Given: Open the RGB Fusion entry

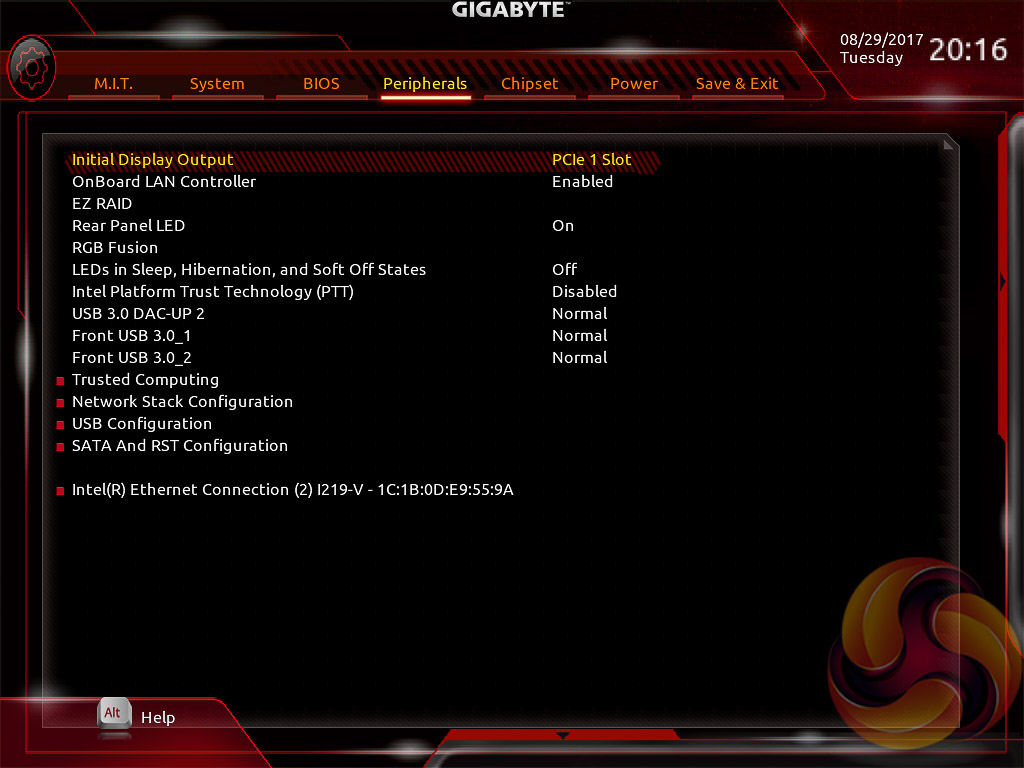Looking at the screenshot, I should tap(115, 248).
